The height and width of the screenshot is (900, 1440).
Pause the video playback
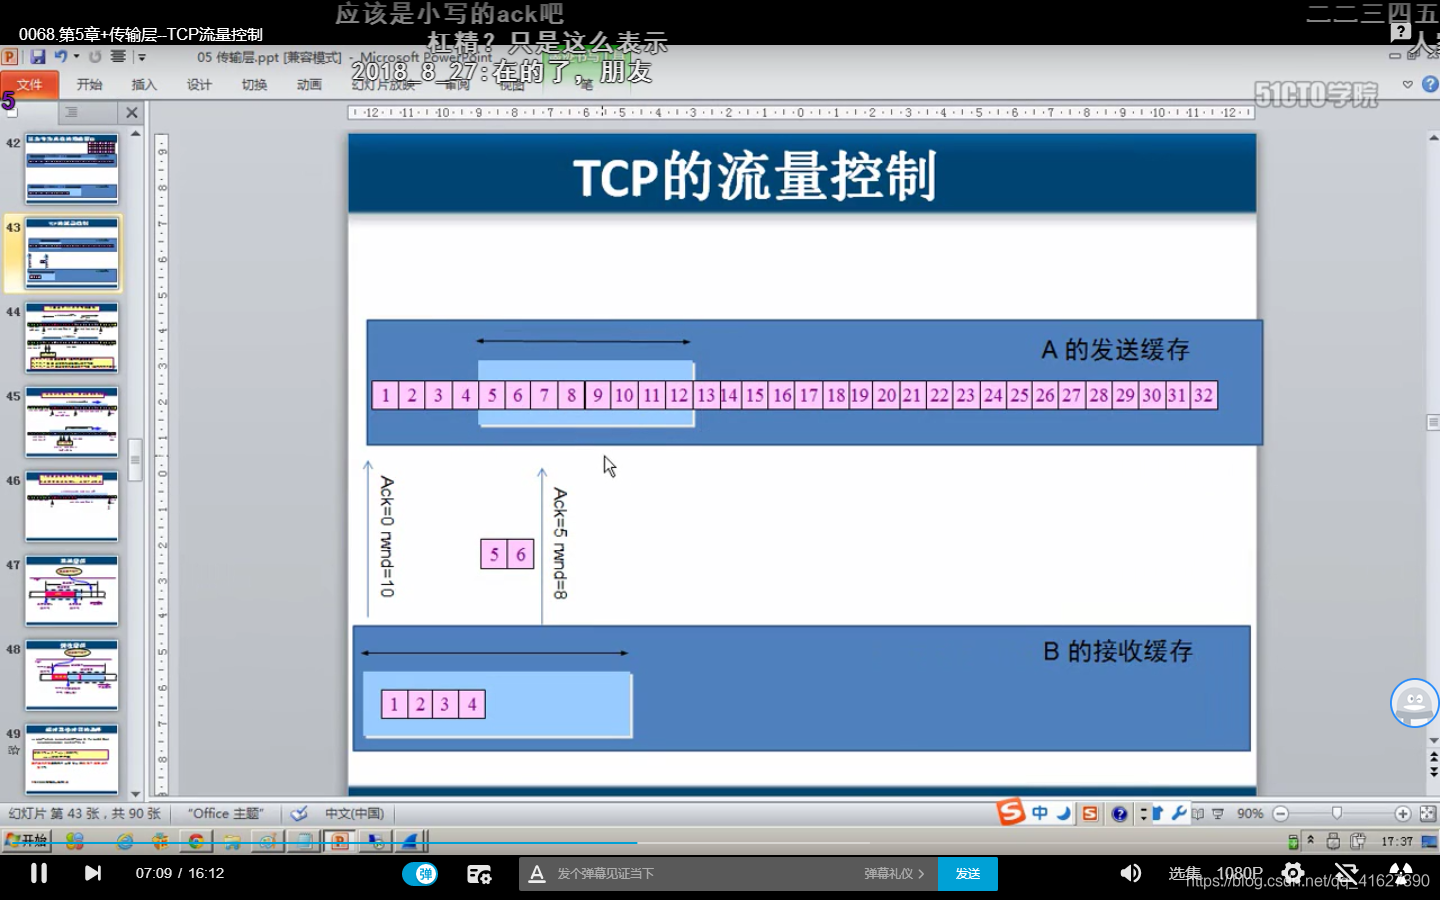(x=39, y=873)
